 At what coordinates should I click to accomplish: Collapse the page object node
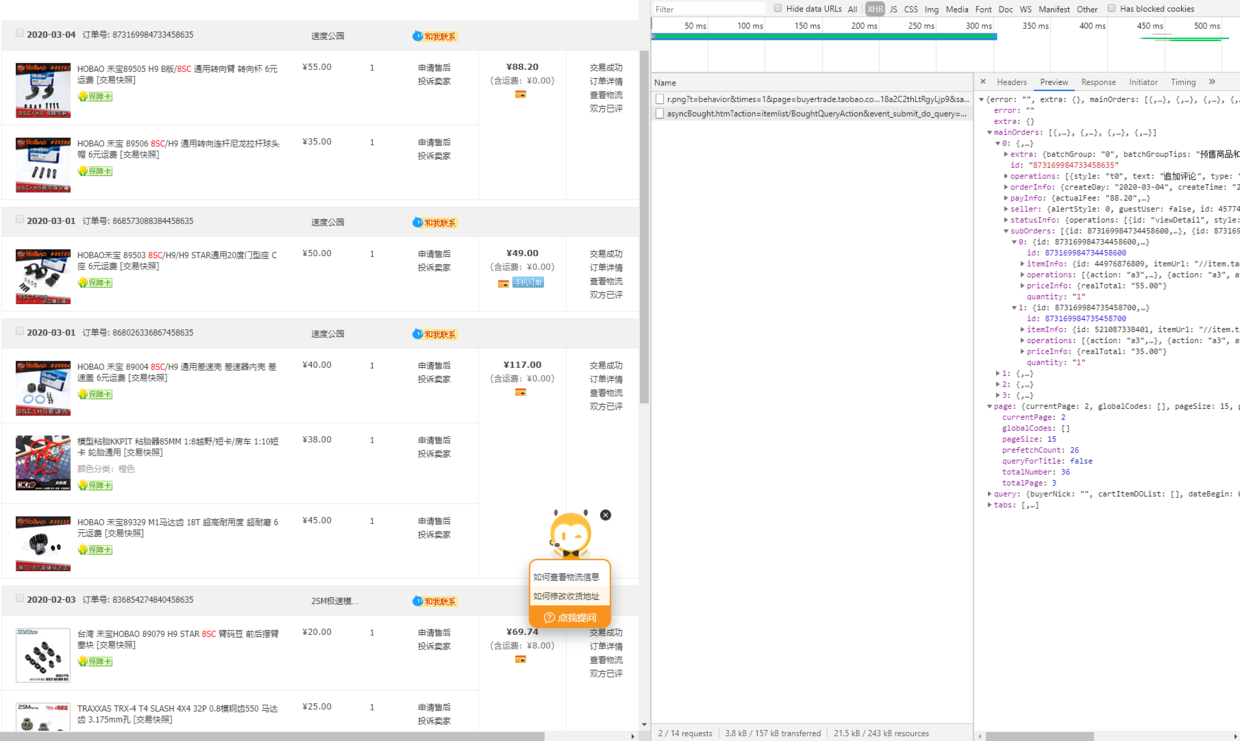point(990,407)
